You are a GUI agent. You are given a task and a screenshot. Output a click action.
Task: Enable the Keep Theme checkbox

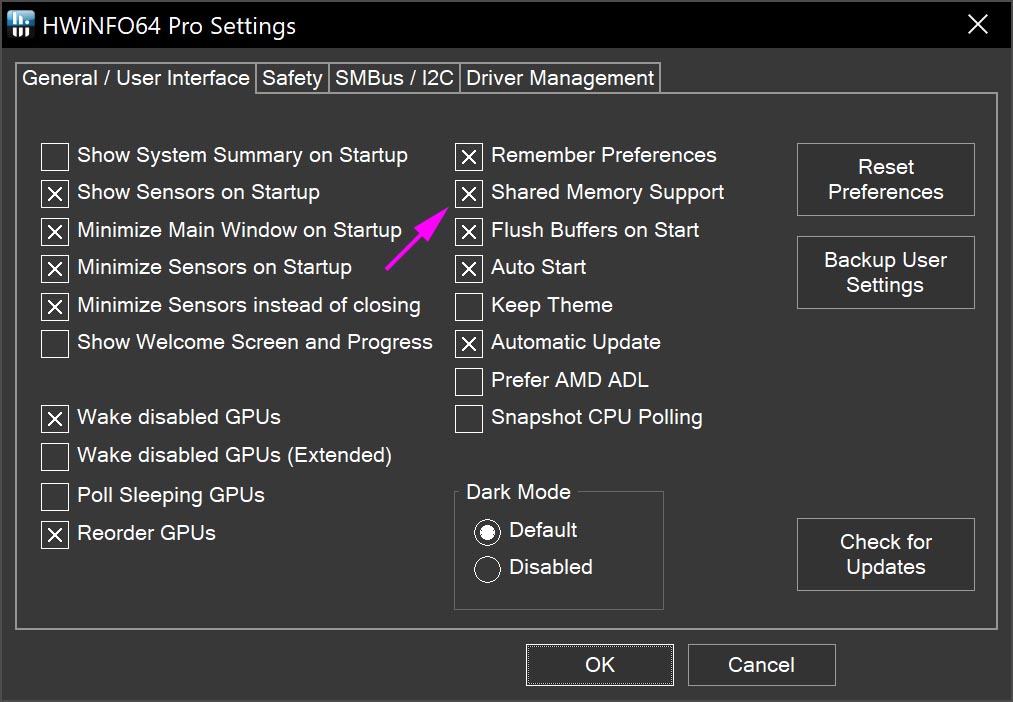(x=469, y=306)
